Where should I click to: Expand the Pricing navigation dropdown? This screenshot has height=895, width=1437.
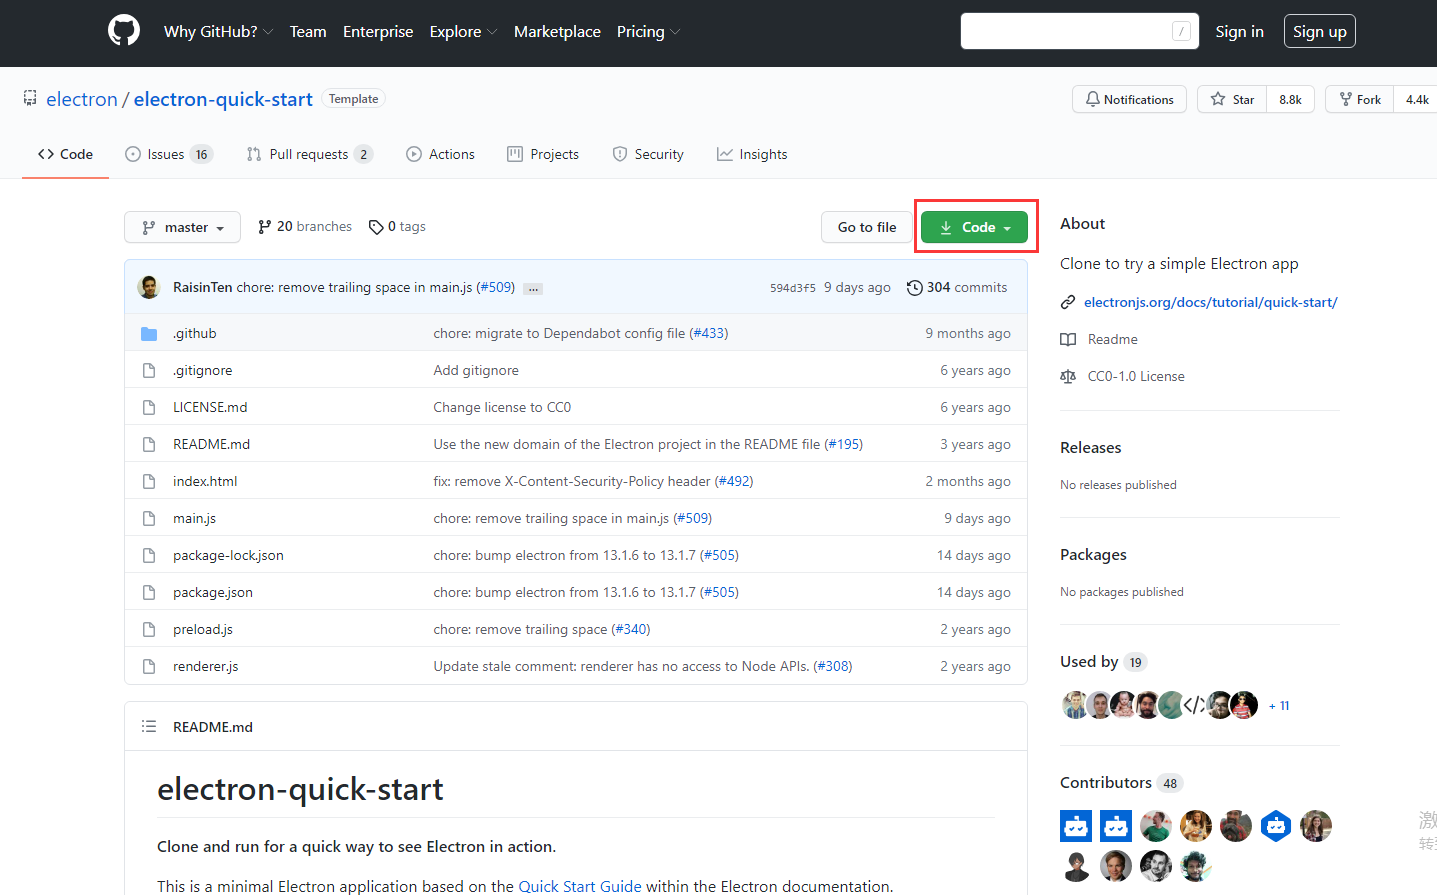pyautogui.click(x=648, y=31)
